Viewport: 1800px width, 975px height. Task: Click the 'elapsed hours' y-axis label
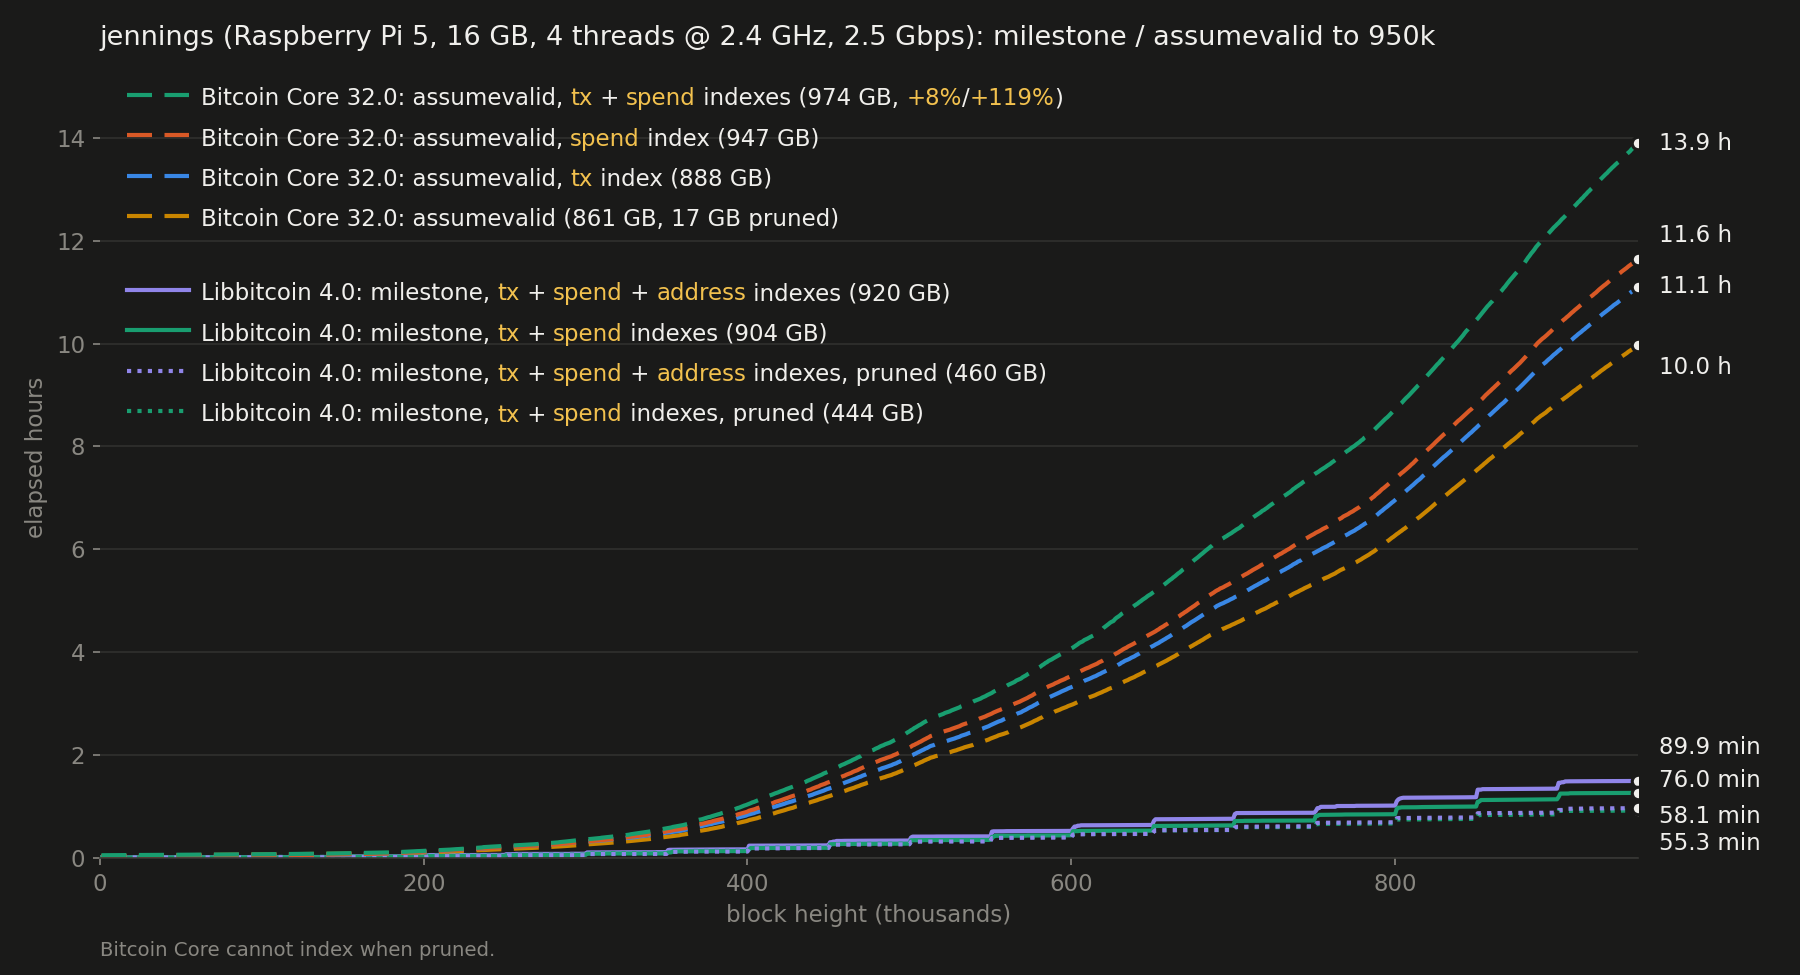coord(35,457)
